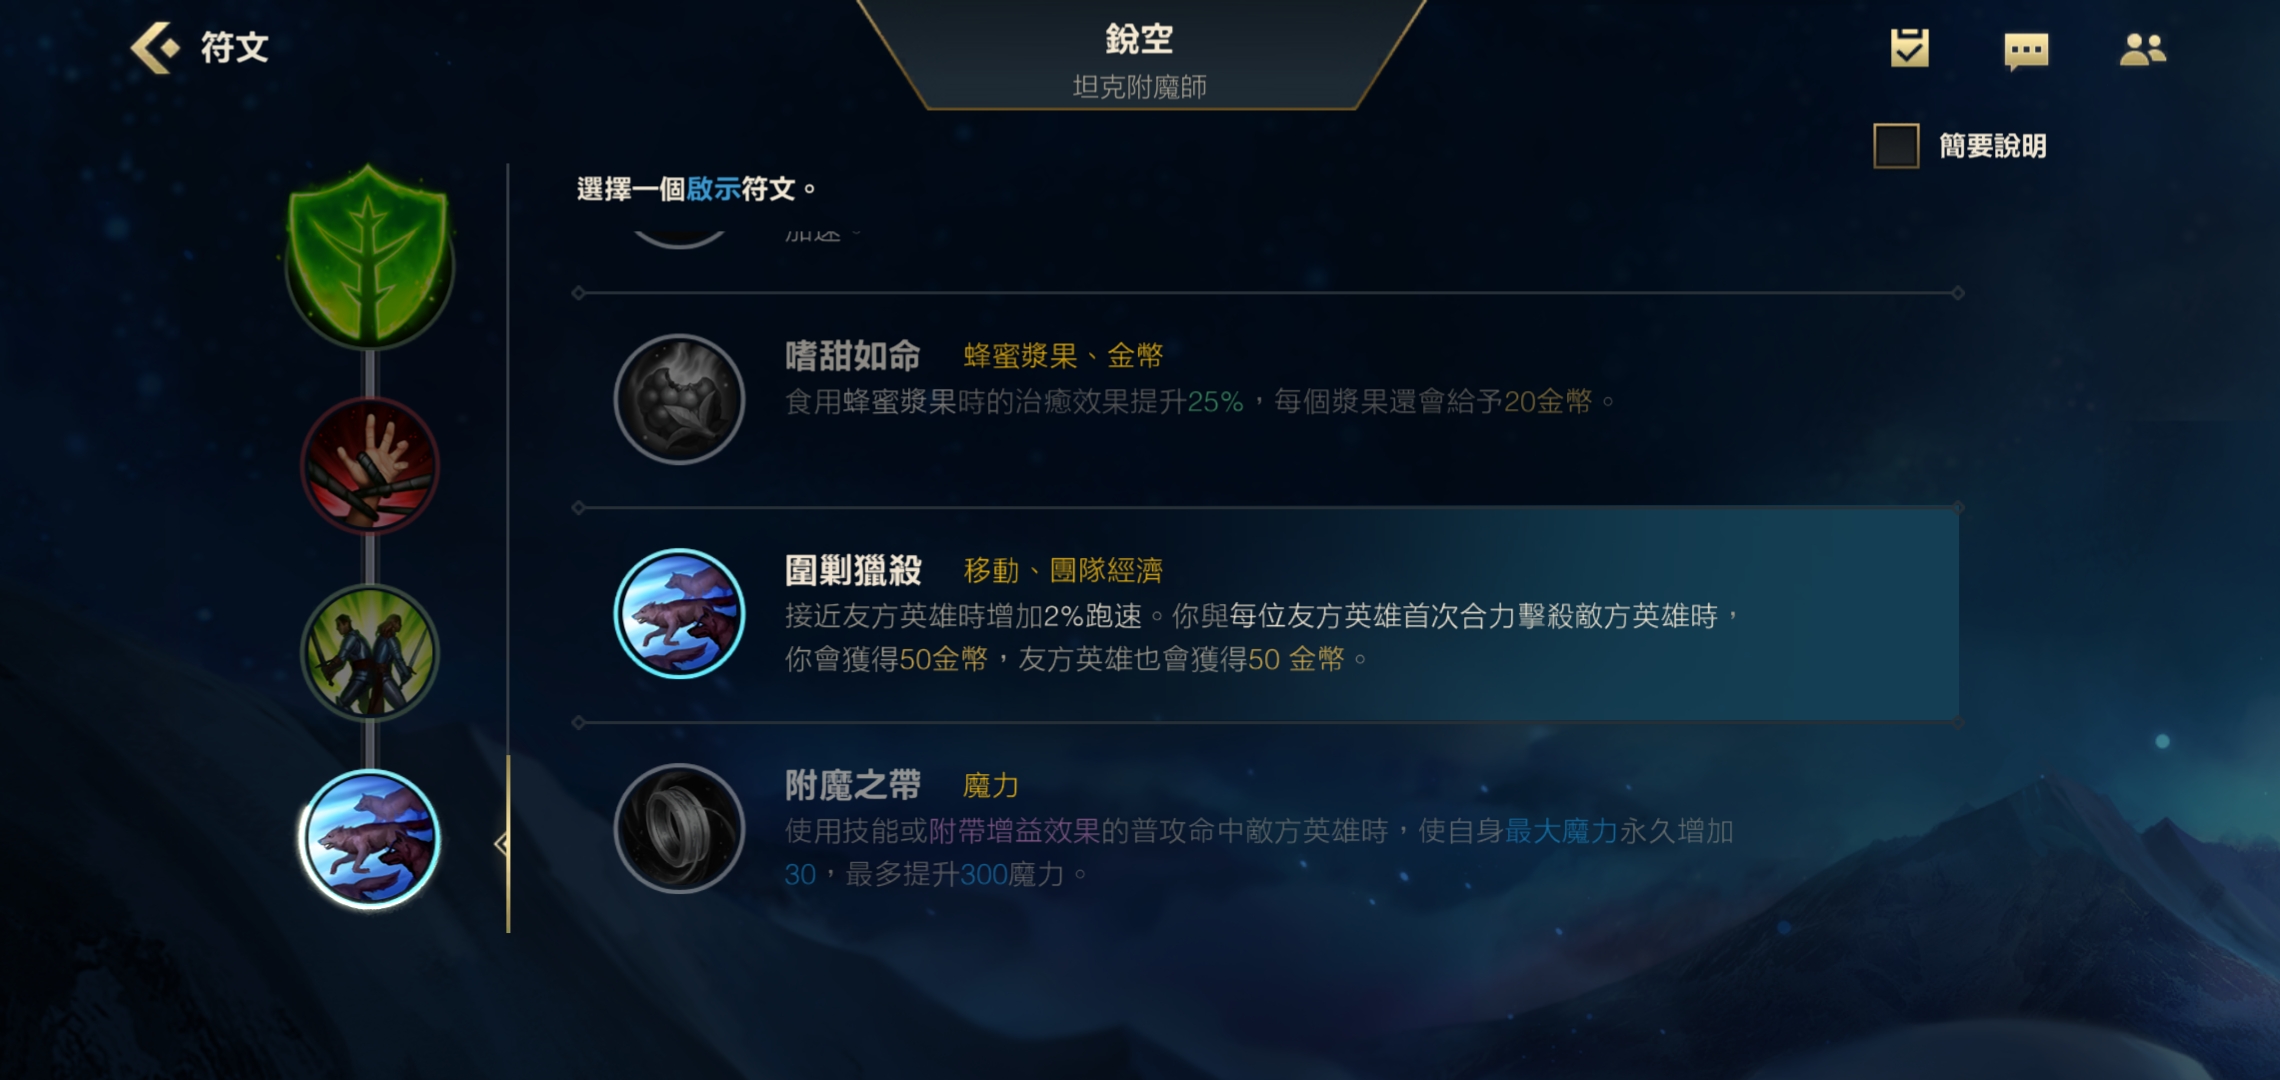Select the red hand rune slot

[370, 465]
